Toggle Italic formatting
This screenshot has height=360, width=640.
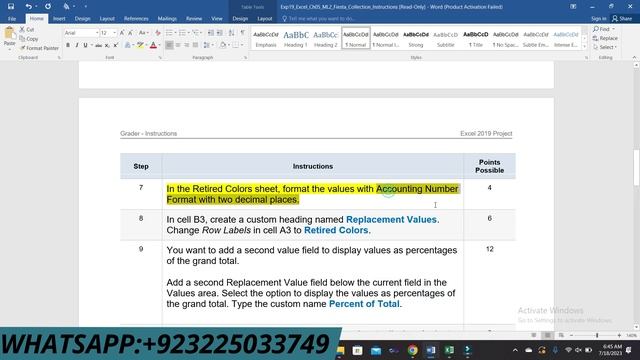pyautogui.click(x=76, y=45)
